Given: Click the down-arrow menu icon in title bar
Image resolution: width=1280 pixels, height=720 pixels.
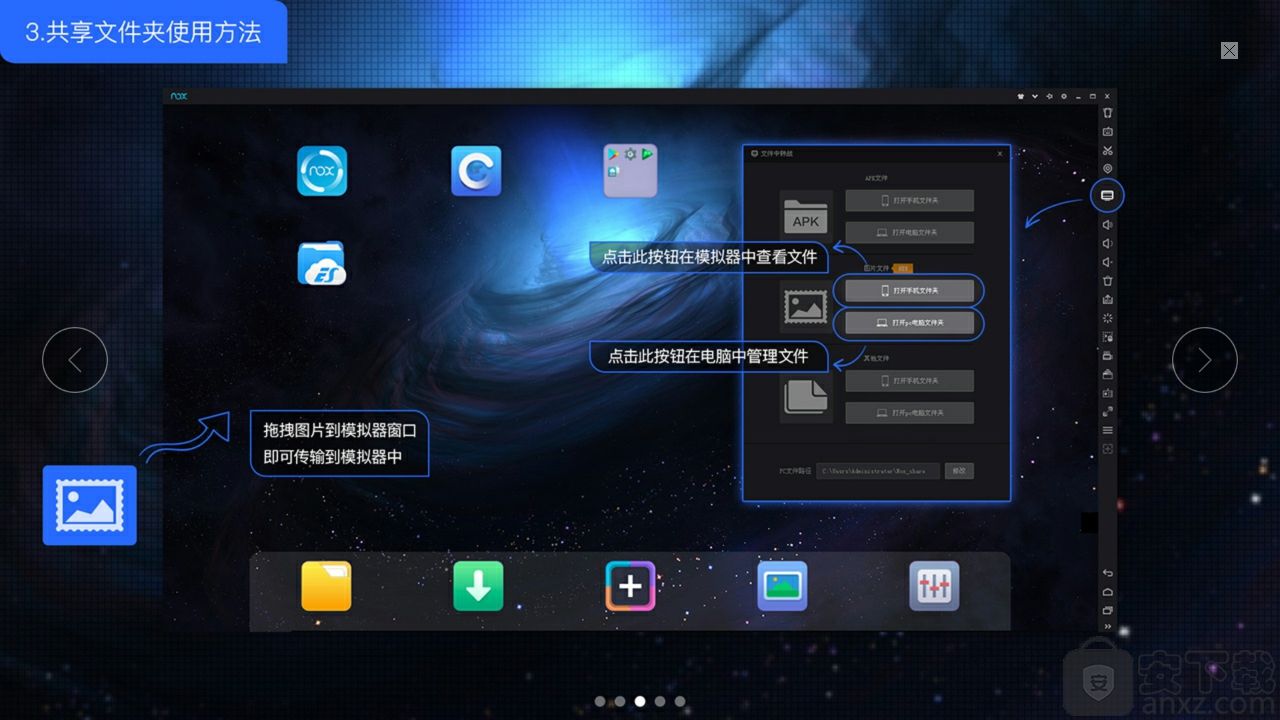Looking at the screenshot, I should tap(1035, 96).
